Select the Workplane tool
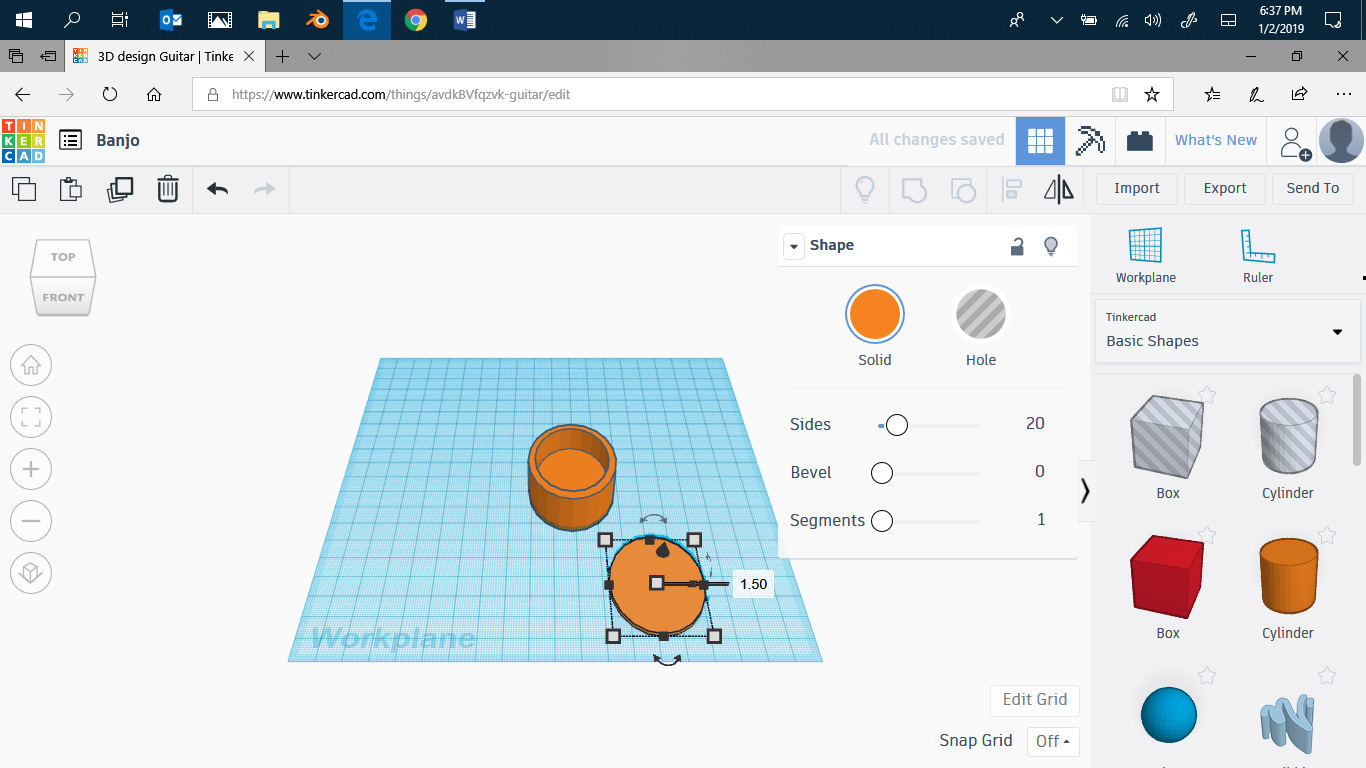The height and width of the screenshot is (768, 1366). click(x=1145, y=255)
